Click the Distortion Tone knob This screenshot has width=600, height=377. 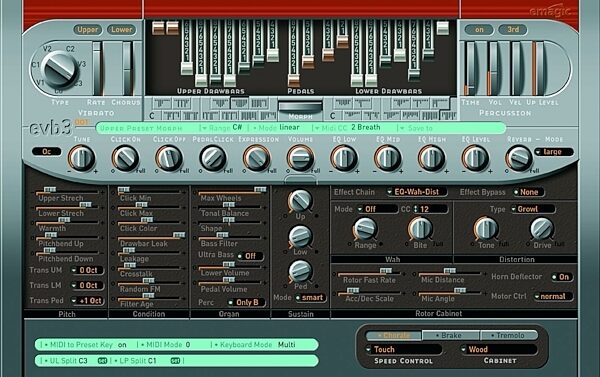click(486, 229)
